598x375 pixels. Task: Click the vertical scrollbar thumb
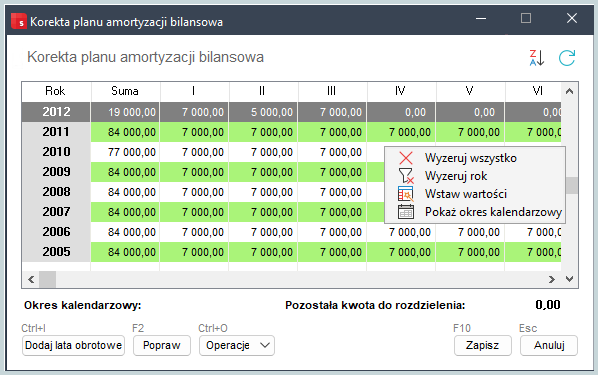571,185
